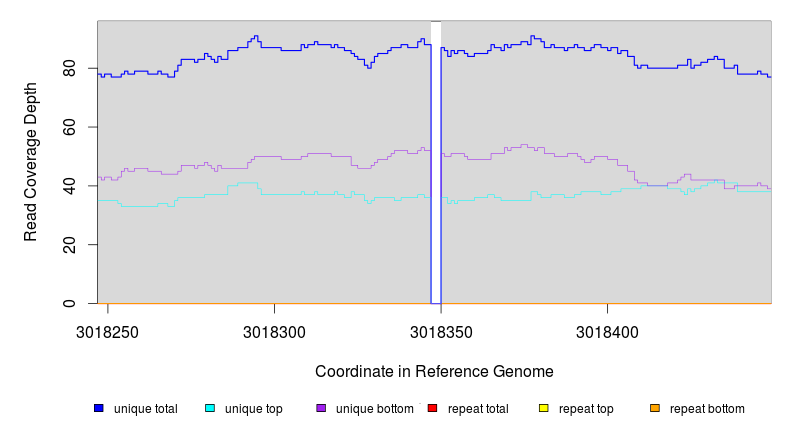This screenshot has height=432, width=792.
Task: Click the purple unique bottom legend swatch
Action: (321, 408)
